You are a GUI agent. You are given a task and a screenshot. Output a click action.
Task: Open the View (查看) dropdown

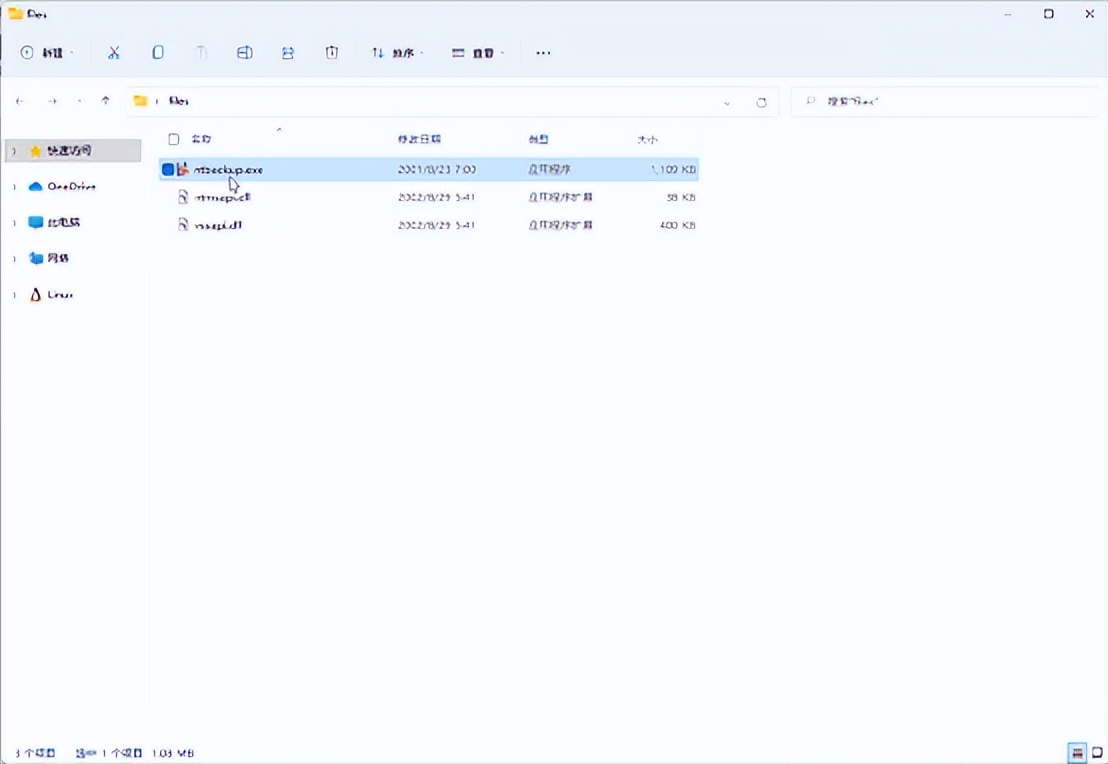[477, 52]
